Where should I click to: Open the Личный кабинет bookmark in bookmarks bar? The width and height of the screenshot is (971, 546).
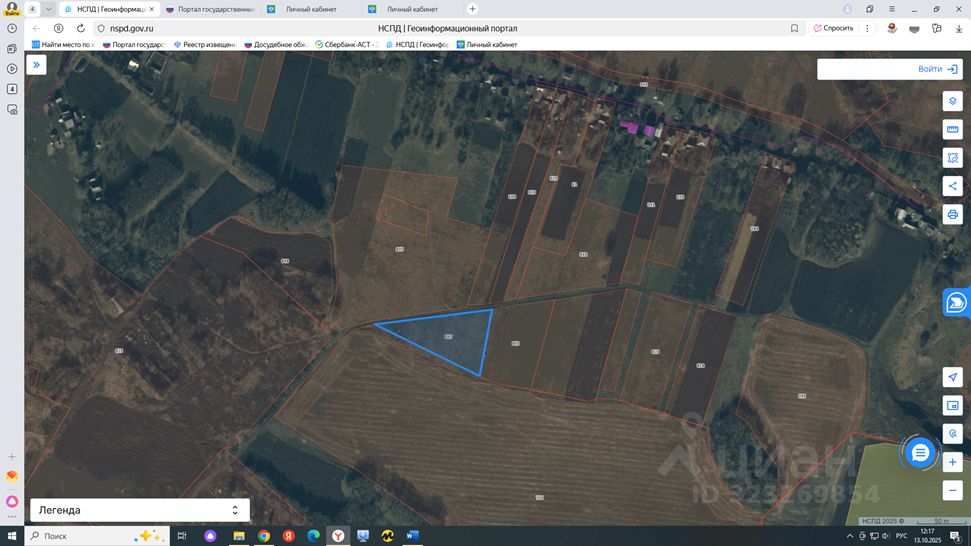tap(487, 45)
